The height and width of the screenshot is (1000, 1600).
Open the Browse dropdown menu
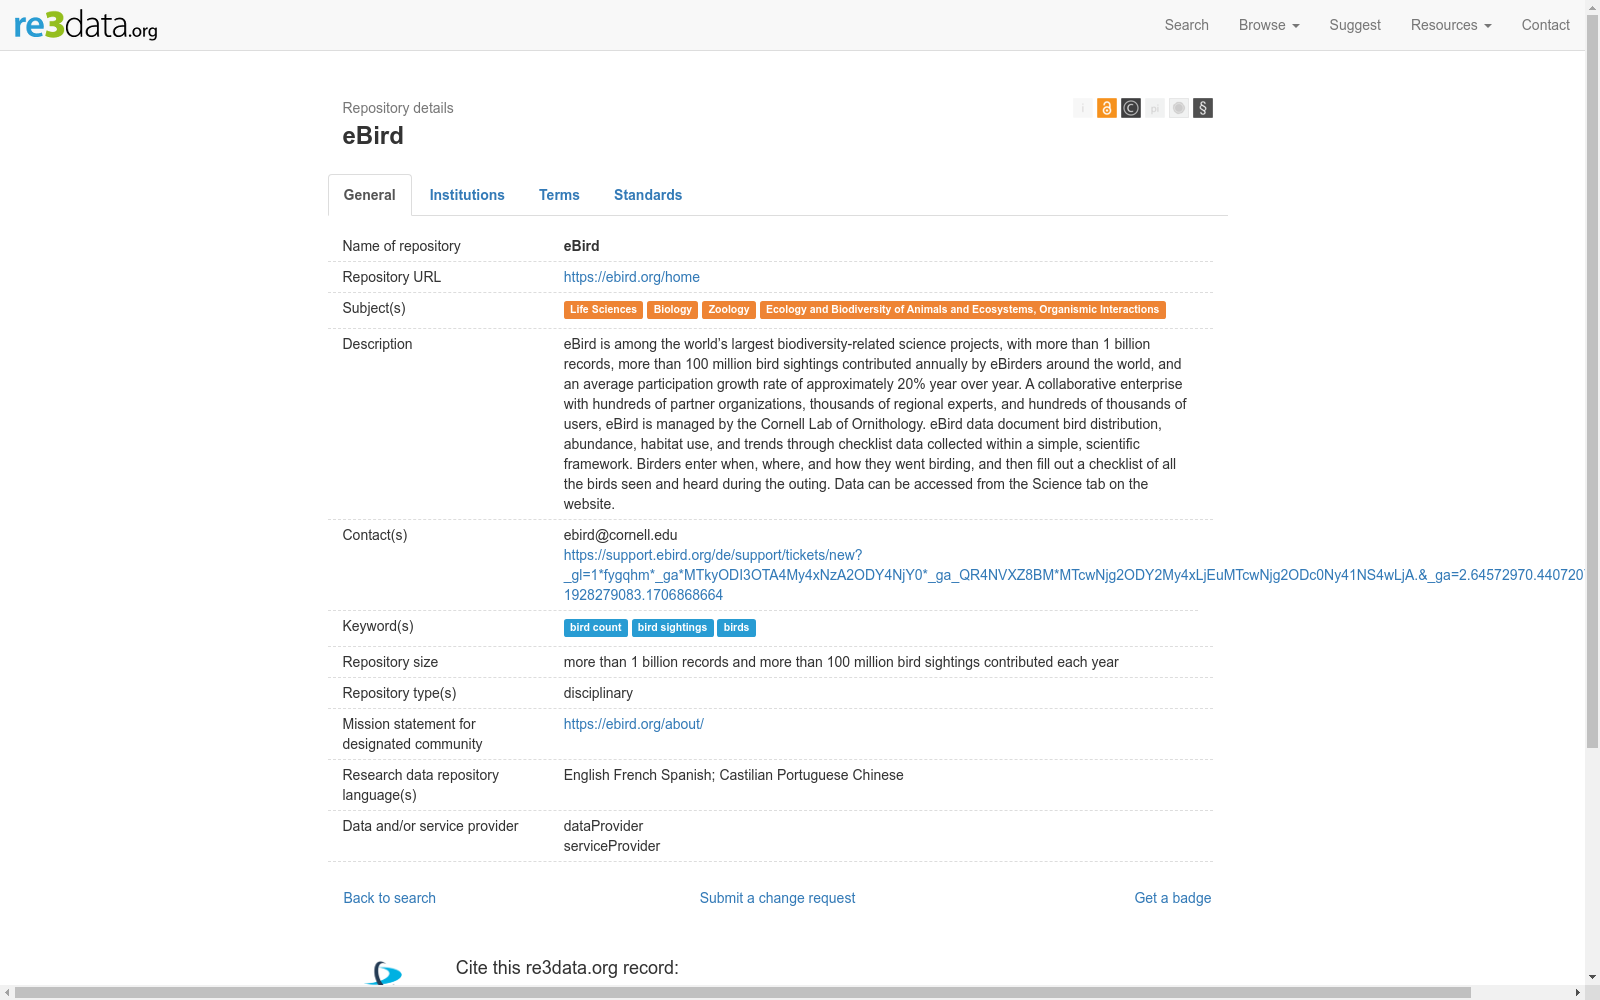(x=1269, y=25)
